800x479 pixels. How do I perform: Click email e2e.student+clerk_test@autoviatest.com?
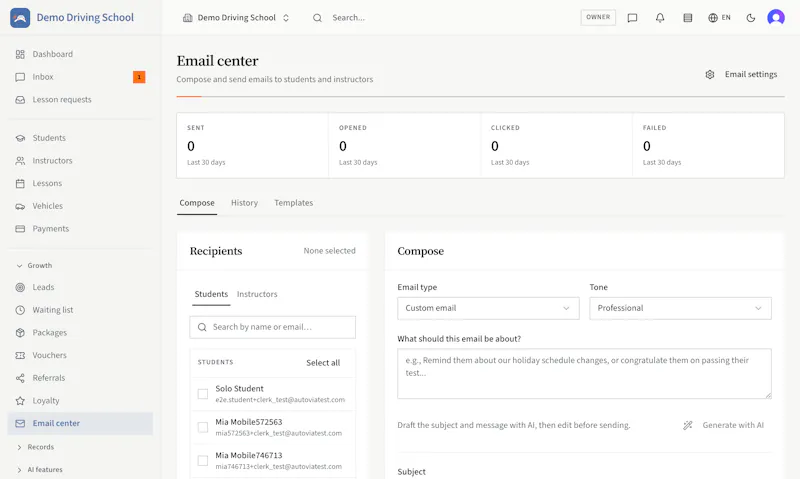pyautogui.click(x=280, y=400)
